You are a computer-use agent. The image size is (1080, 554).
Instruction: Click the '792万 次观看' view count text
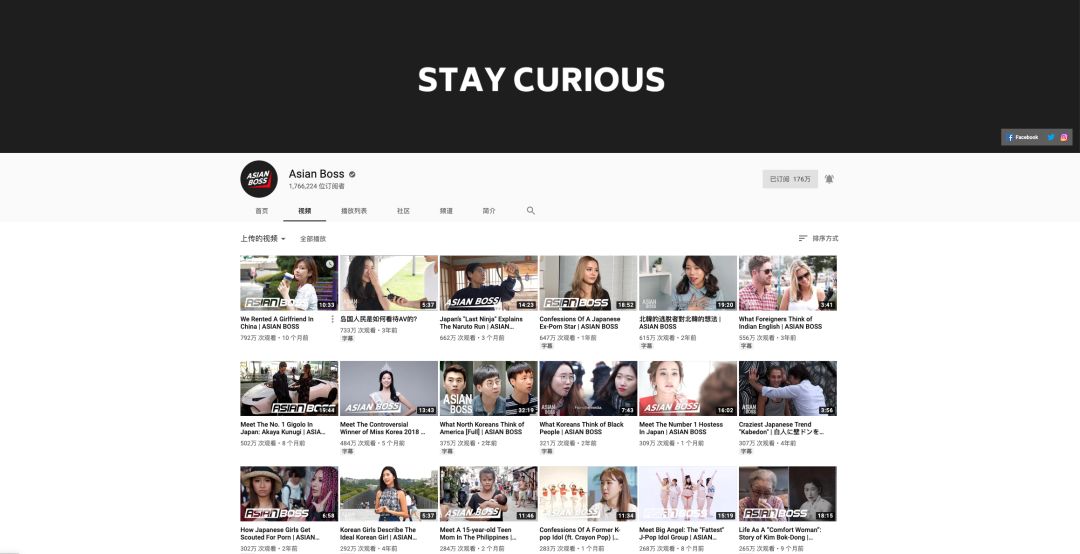coord(258,338)
